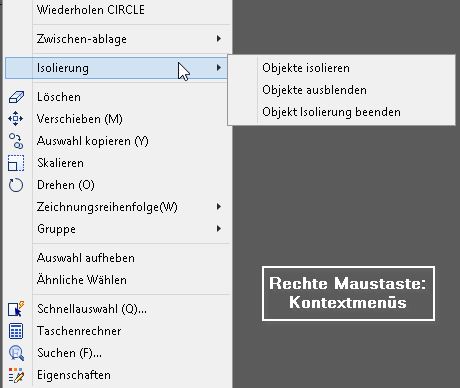Expand the Zwischen-ablage submenu arrow

pos(219,39)
